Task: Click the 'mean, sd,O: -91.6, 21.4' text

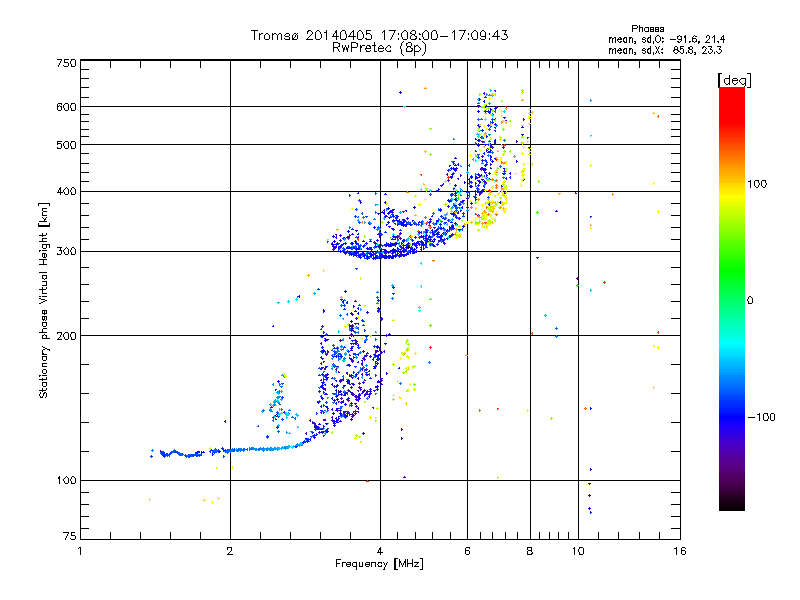Action: 666,39
